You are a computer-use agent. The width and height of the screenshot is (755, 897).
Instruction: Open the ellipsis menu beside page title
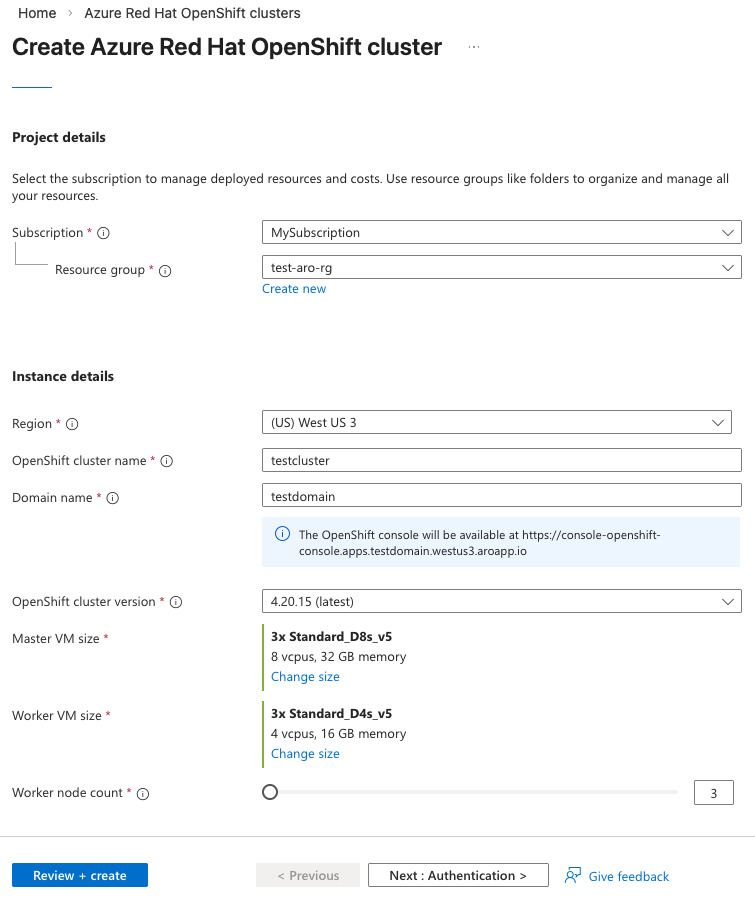474,47
